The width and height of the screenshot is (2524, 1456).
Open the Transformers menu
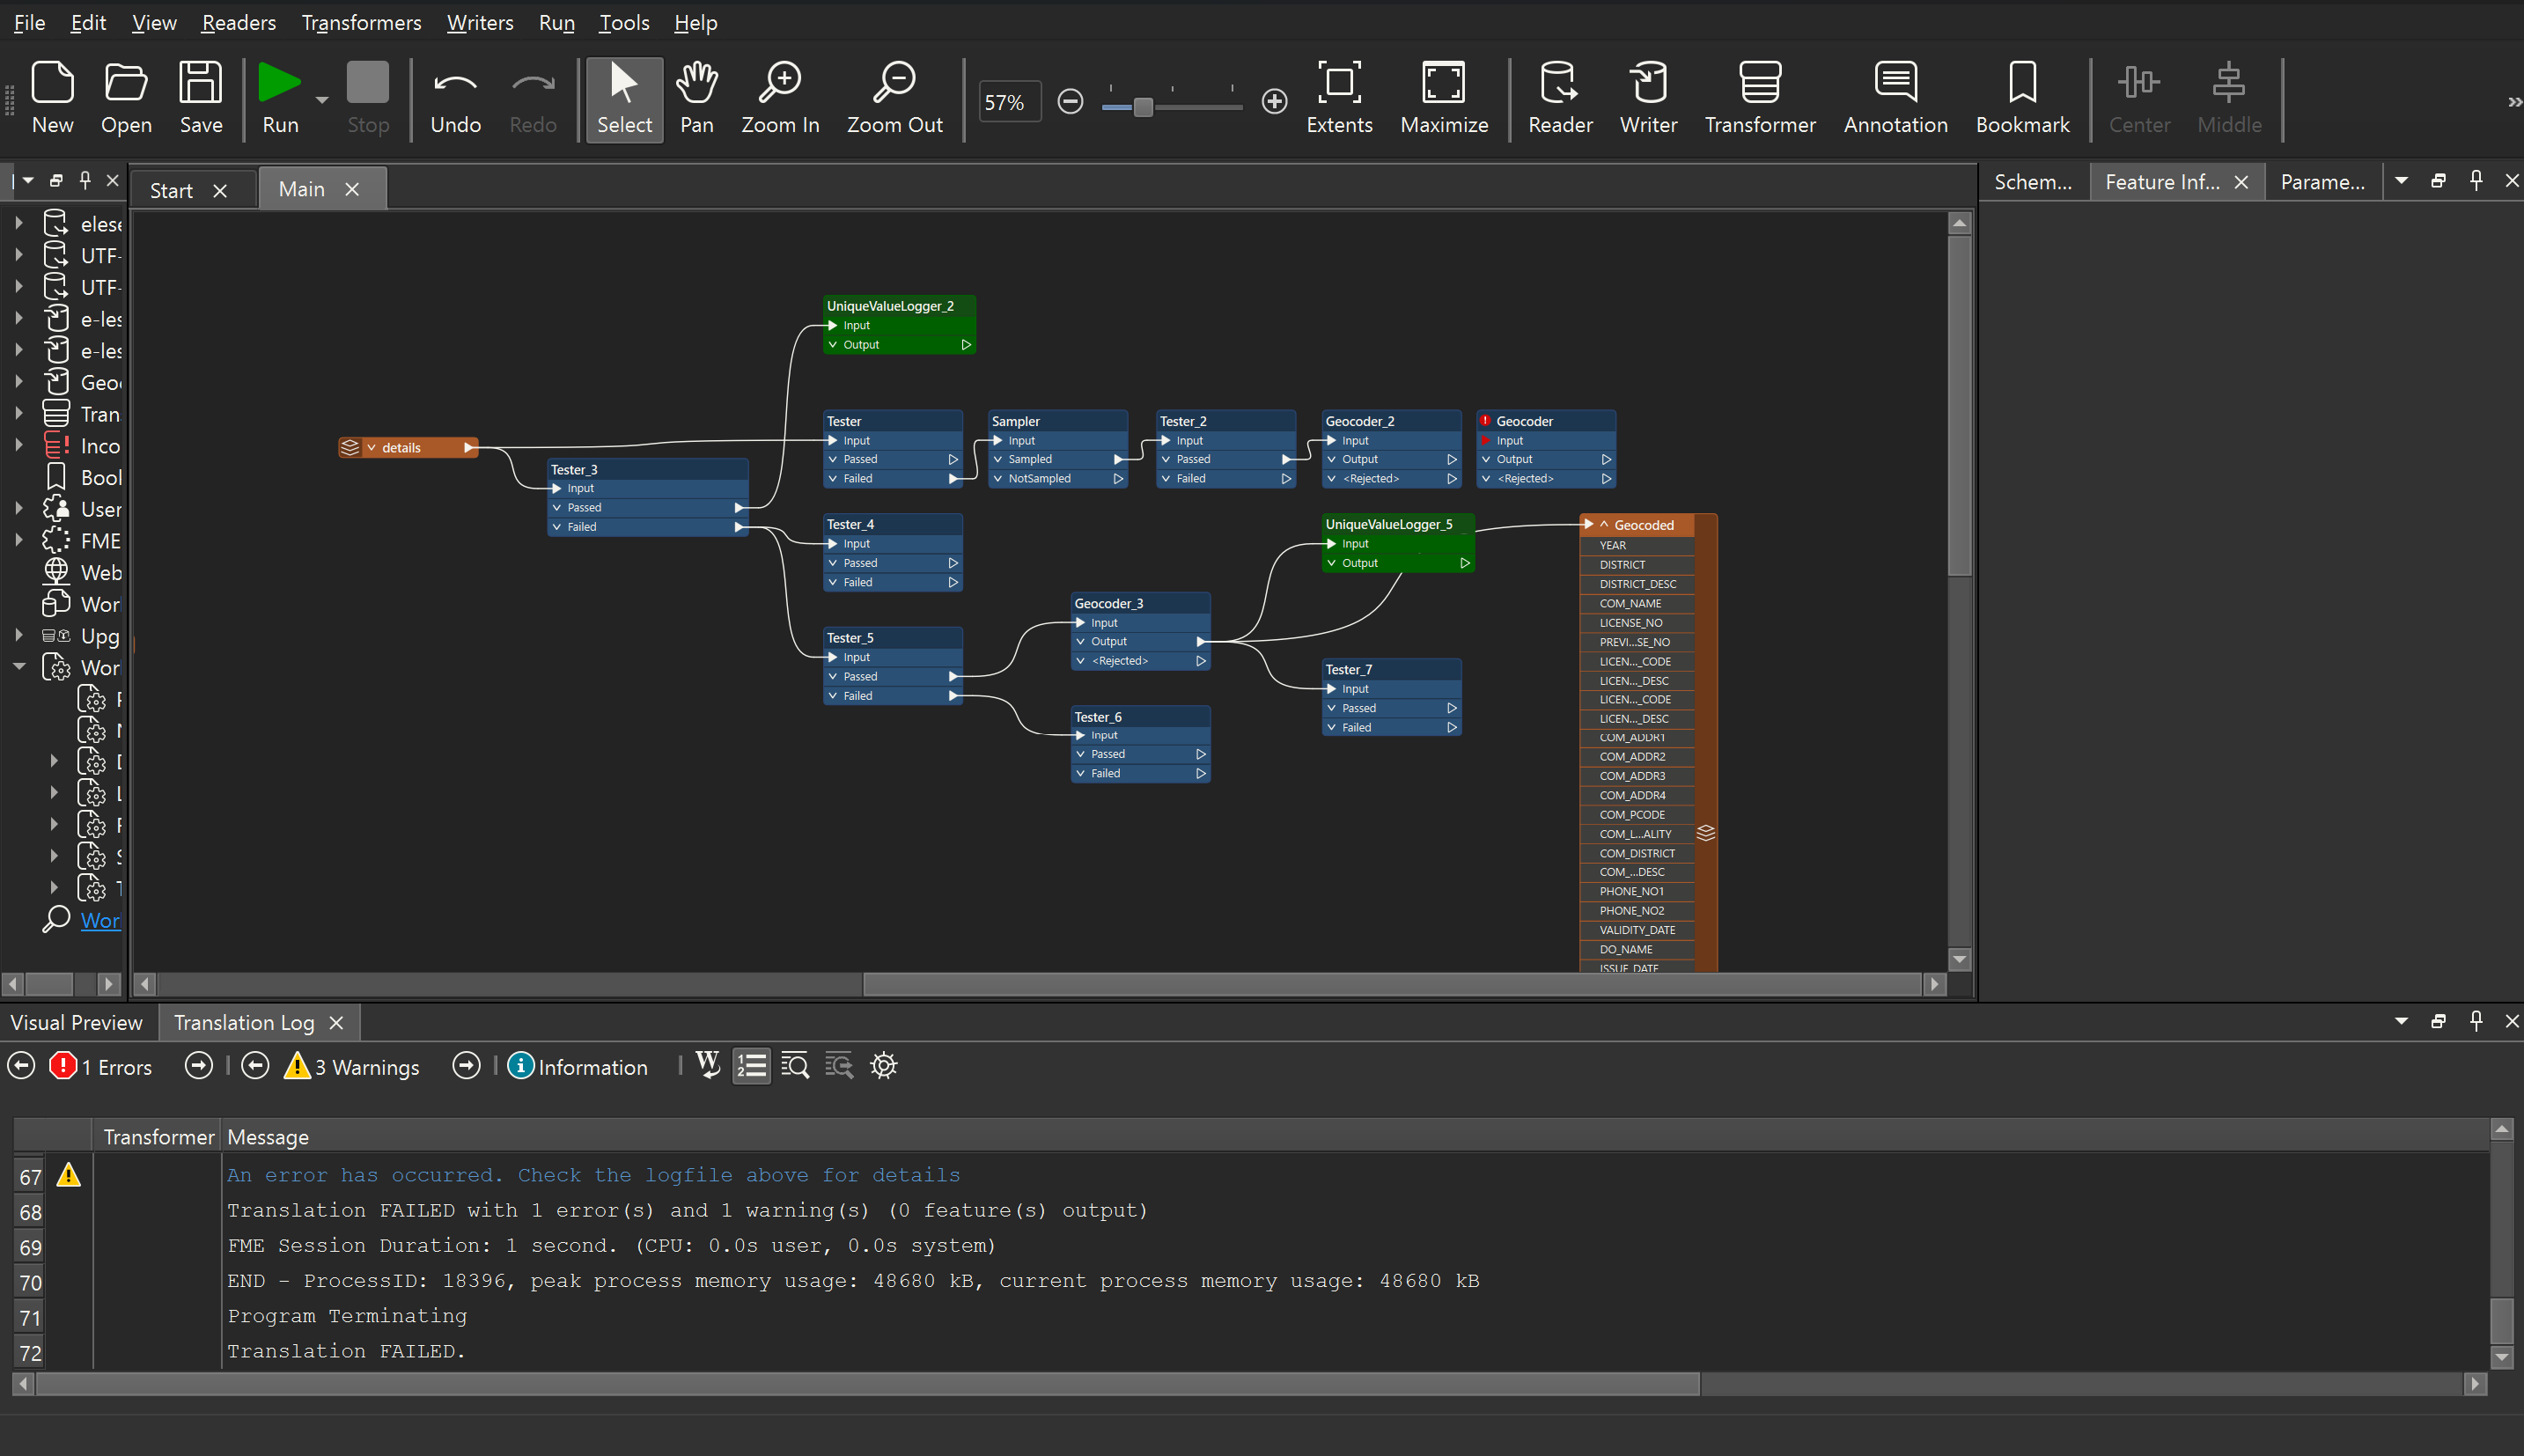[x=361, y=22]
